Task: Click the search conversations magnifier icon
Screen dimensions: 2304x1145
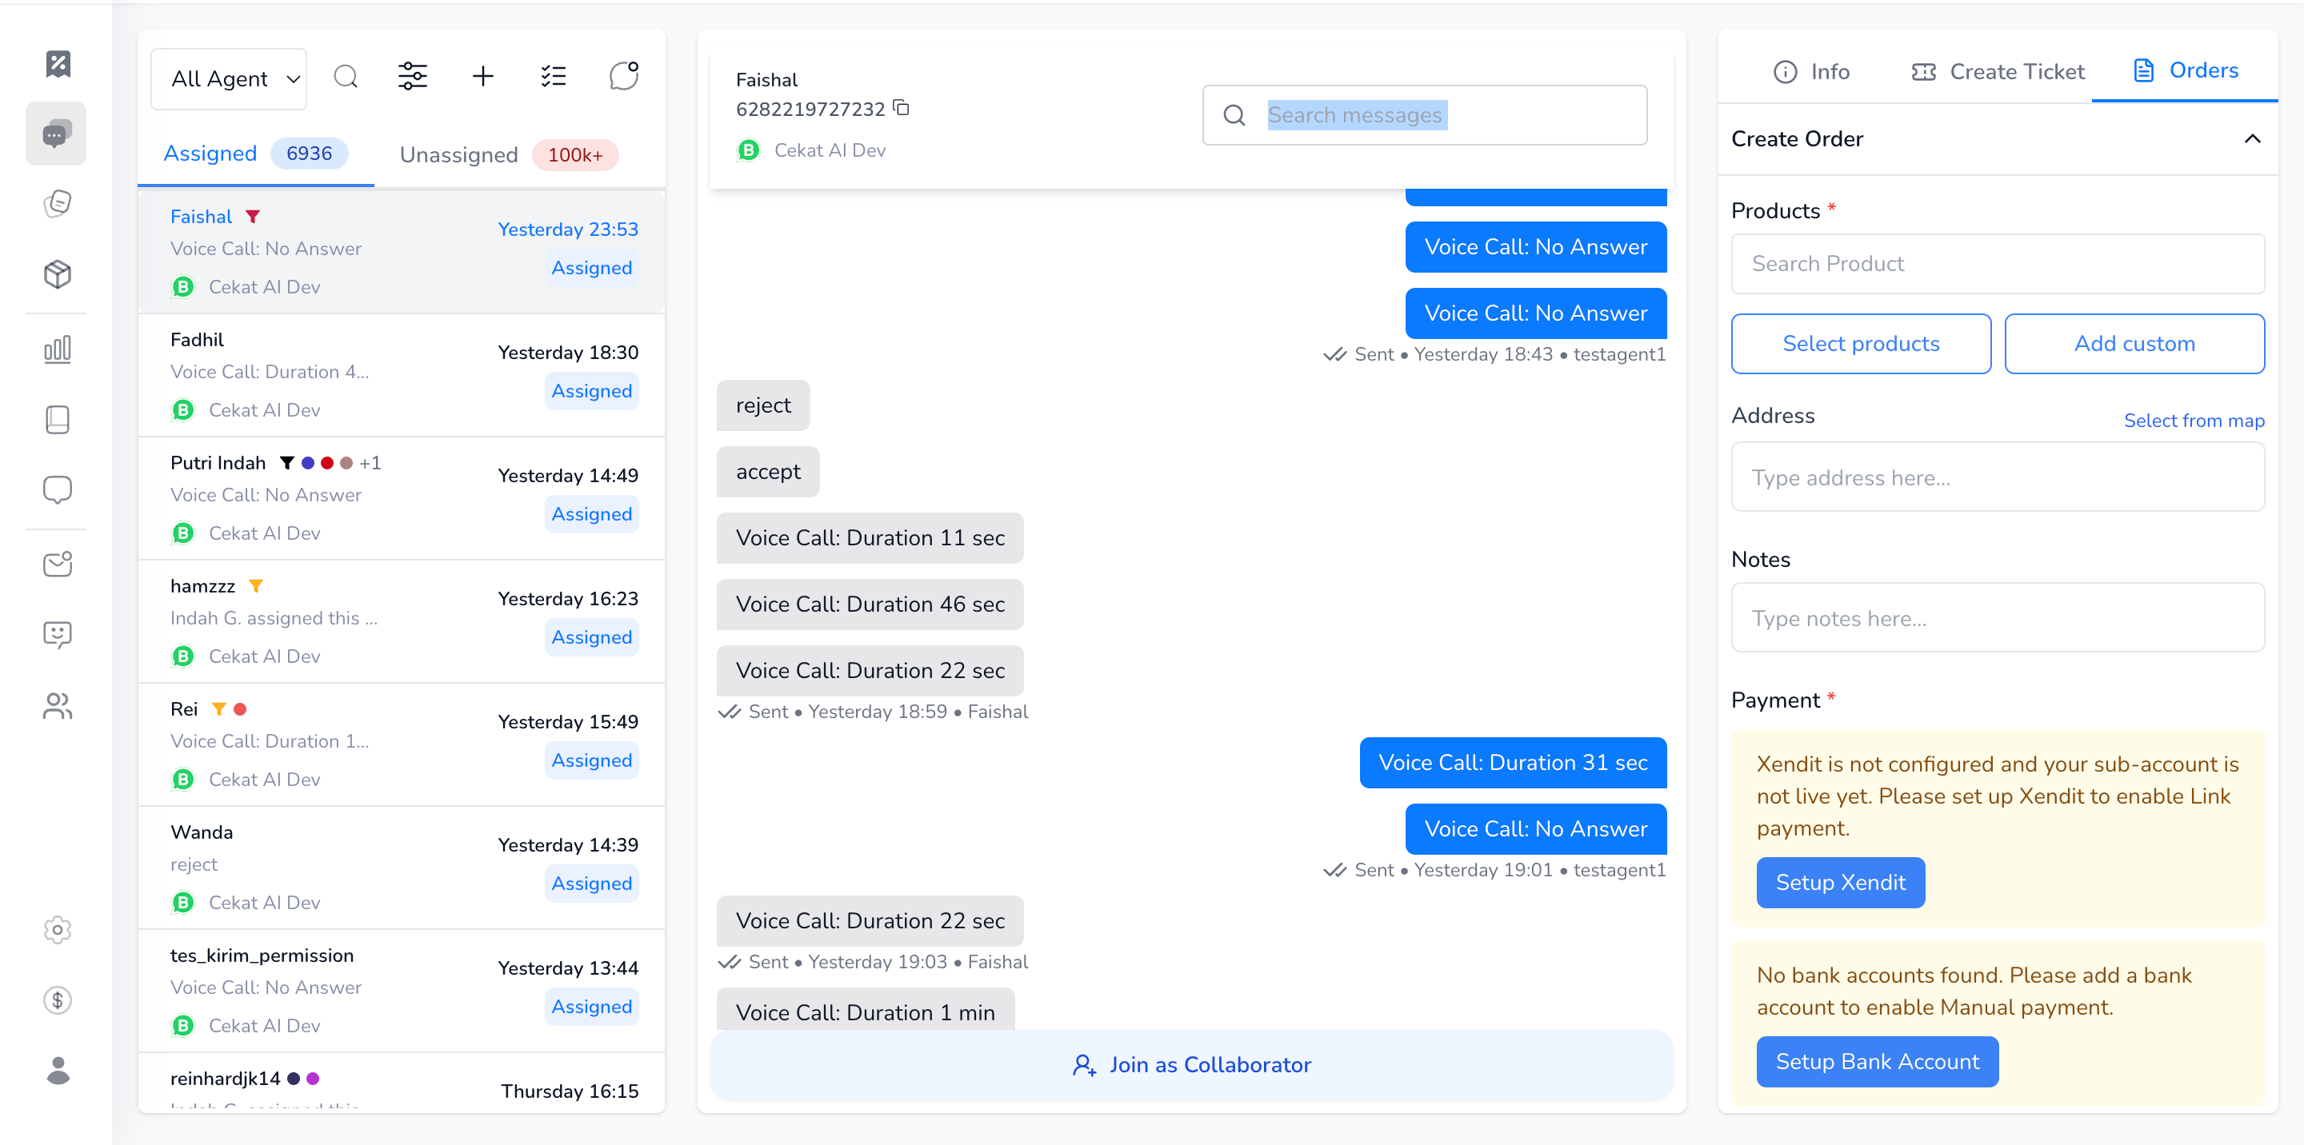Action: (x=346, y=77)
